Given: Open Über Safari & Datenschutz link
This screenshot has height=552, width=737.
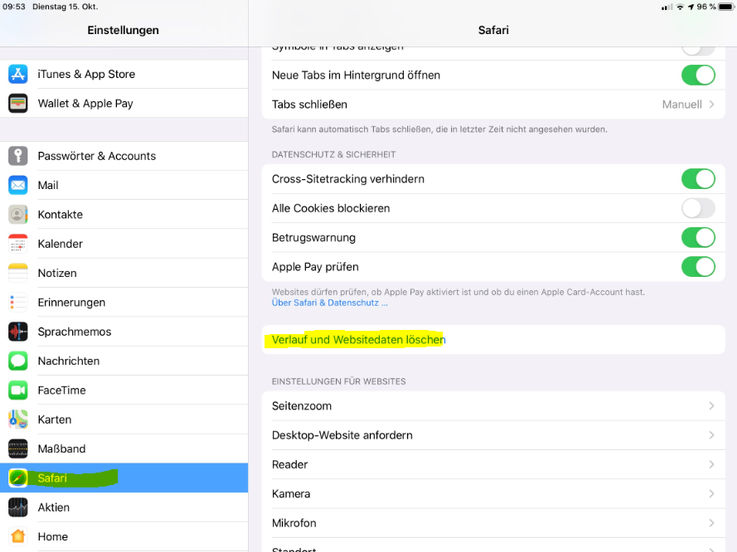Looking at the screenshot, I should coord(329,303).
